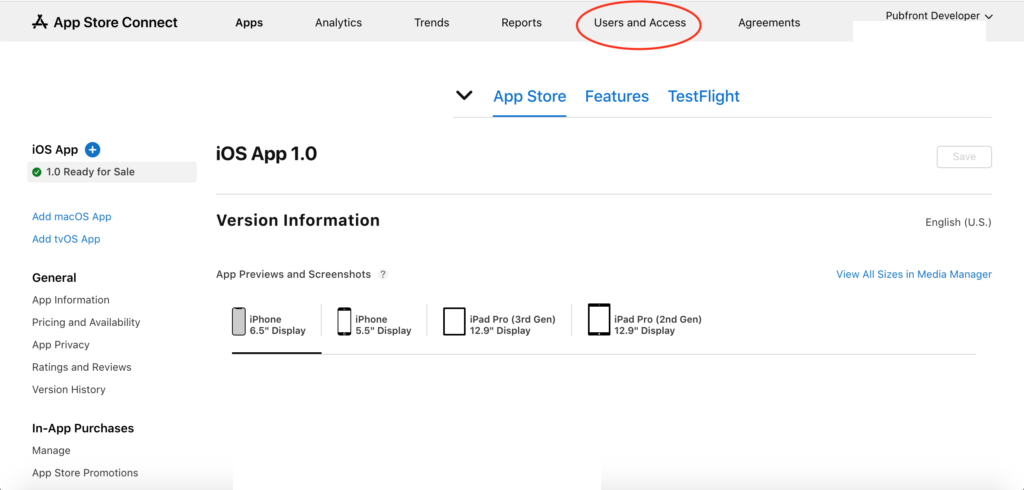Select the iPhone 5.5" Display device icon
Screen dimensions: 1024x490
click(344, 322)
